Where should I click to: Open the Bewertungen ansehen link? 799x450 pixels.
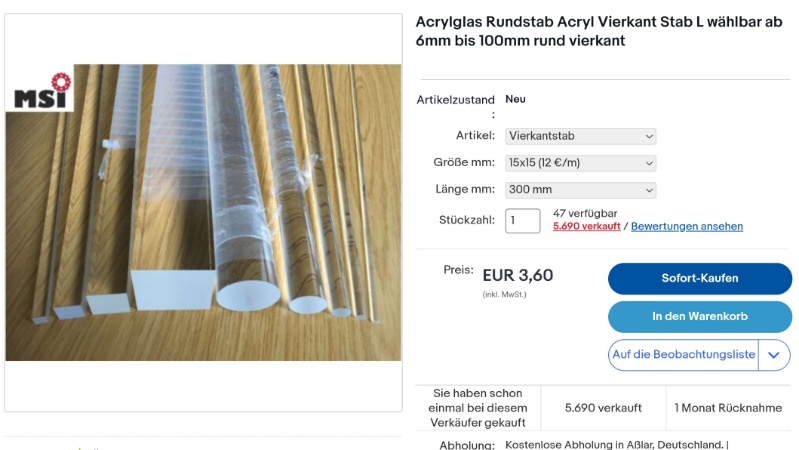point(686,226)
